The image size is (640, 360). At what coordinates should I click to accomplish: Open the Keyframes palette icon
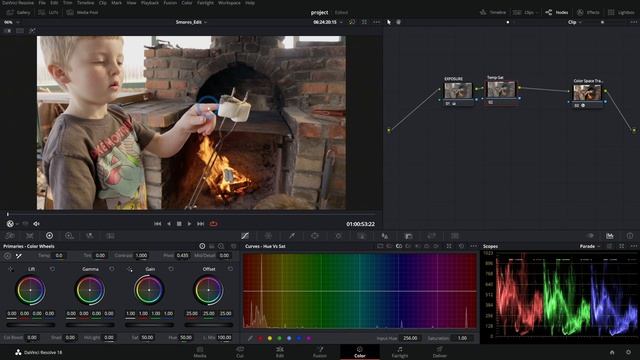pyautogui.click(x=590, y=236)
